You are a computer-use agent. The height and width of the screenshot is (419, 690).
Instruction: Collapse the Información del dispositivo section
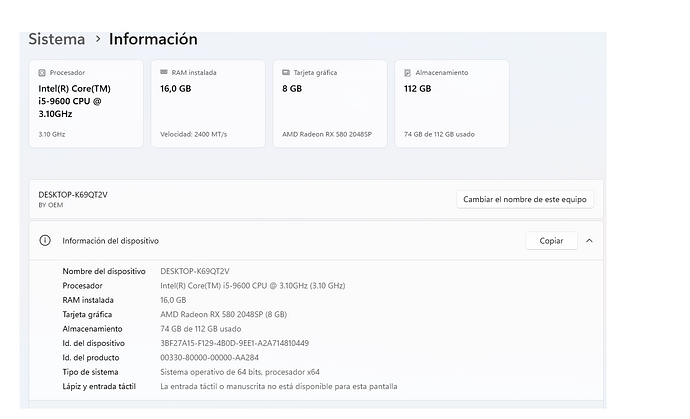(589, 241)
